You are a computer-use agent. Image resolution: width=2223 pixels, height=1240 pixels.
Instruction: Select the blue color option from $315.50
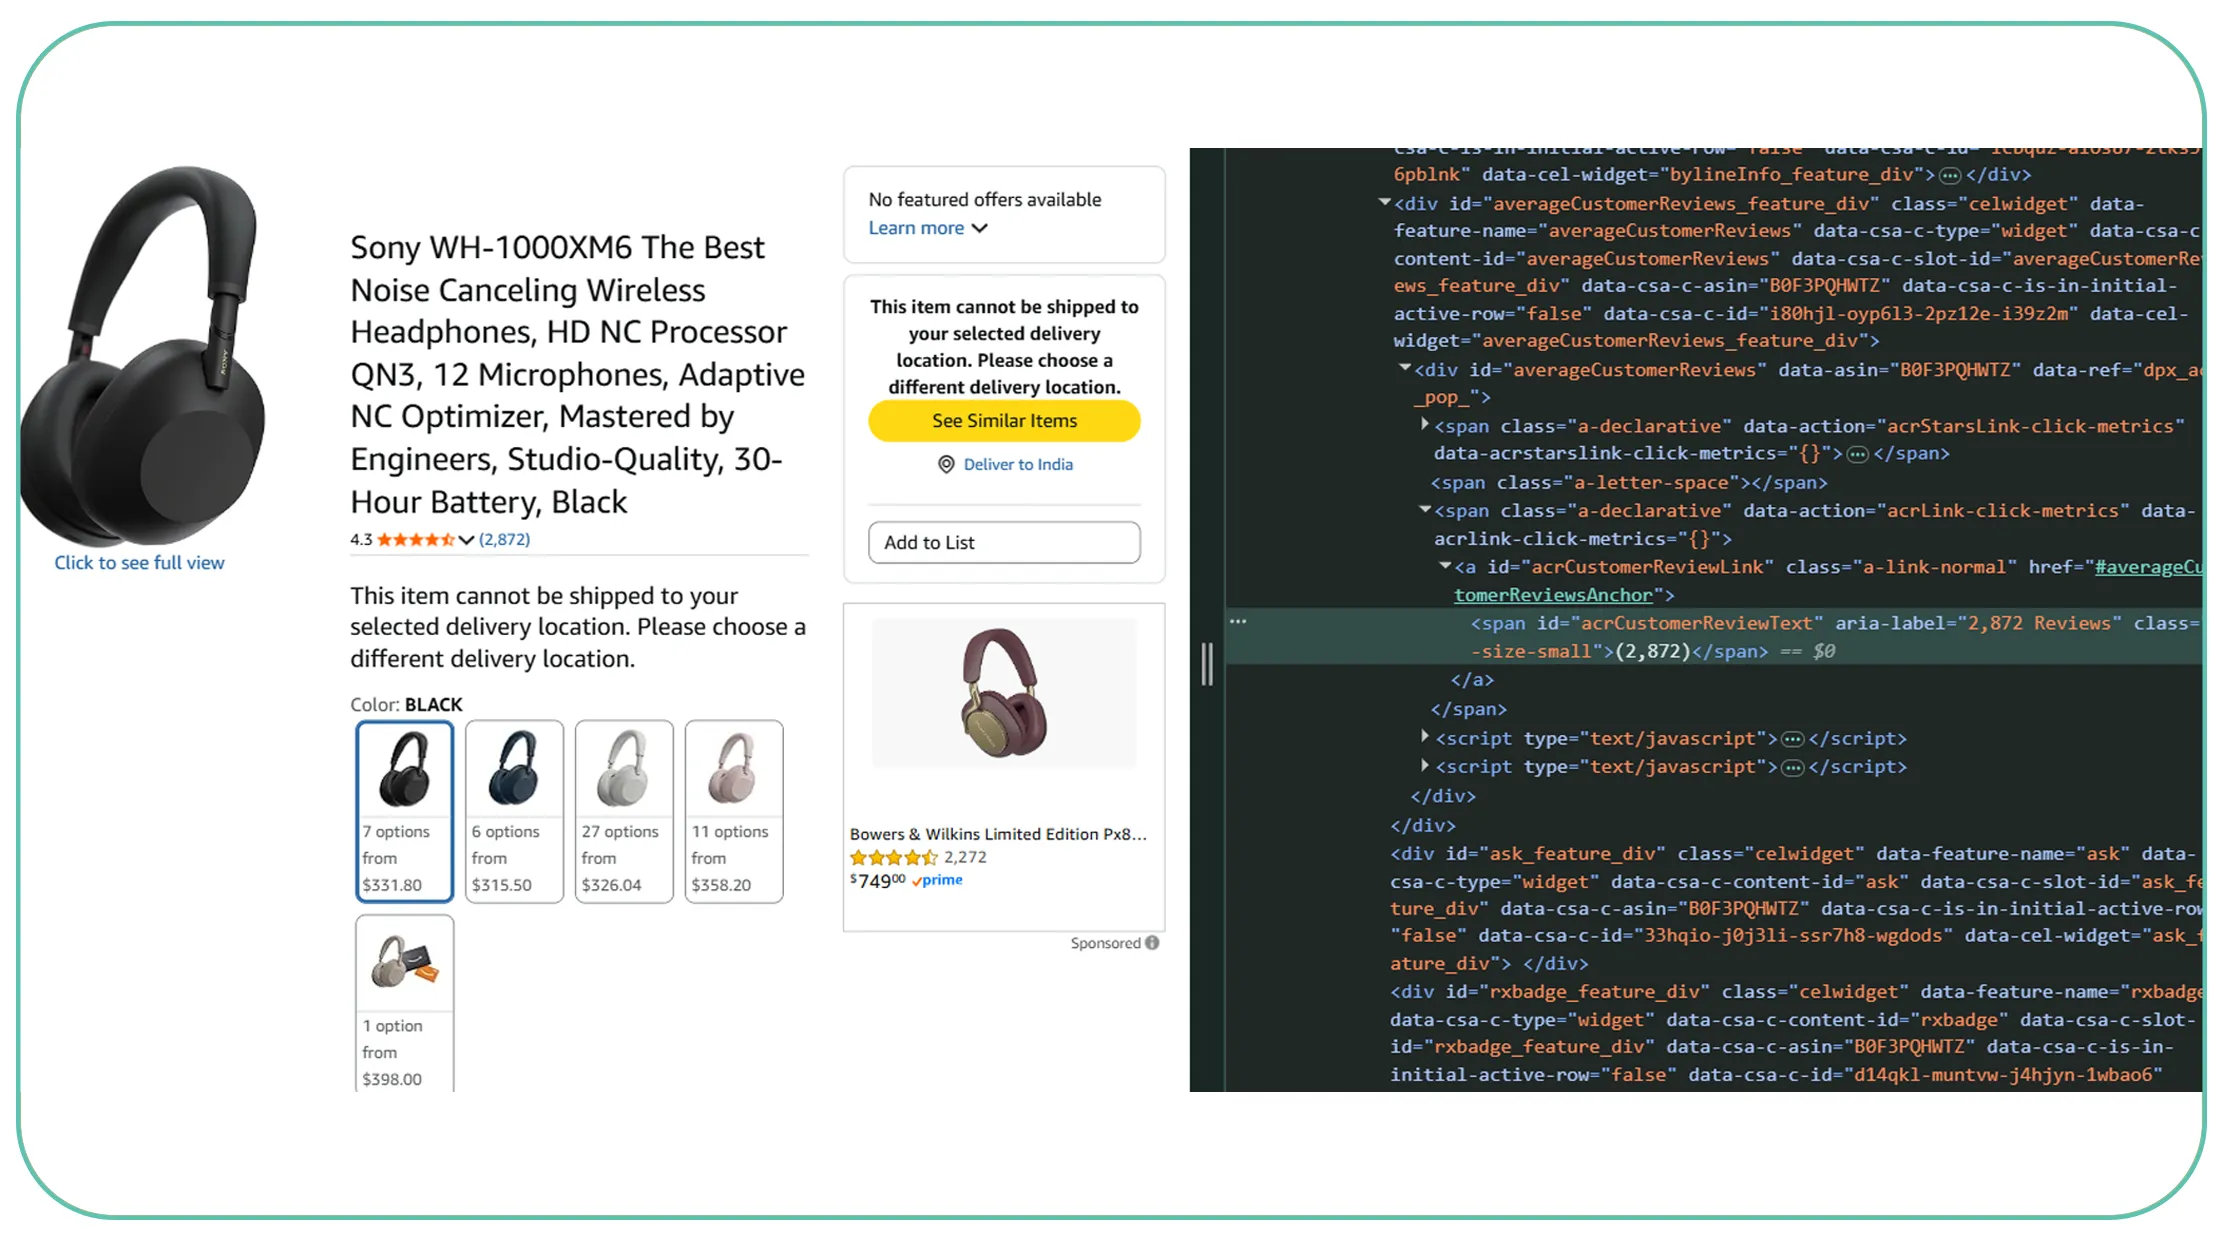tap(514, 811)
